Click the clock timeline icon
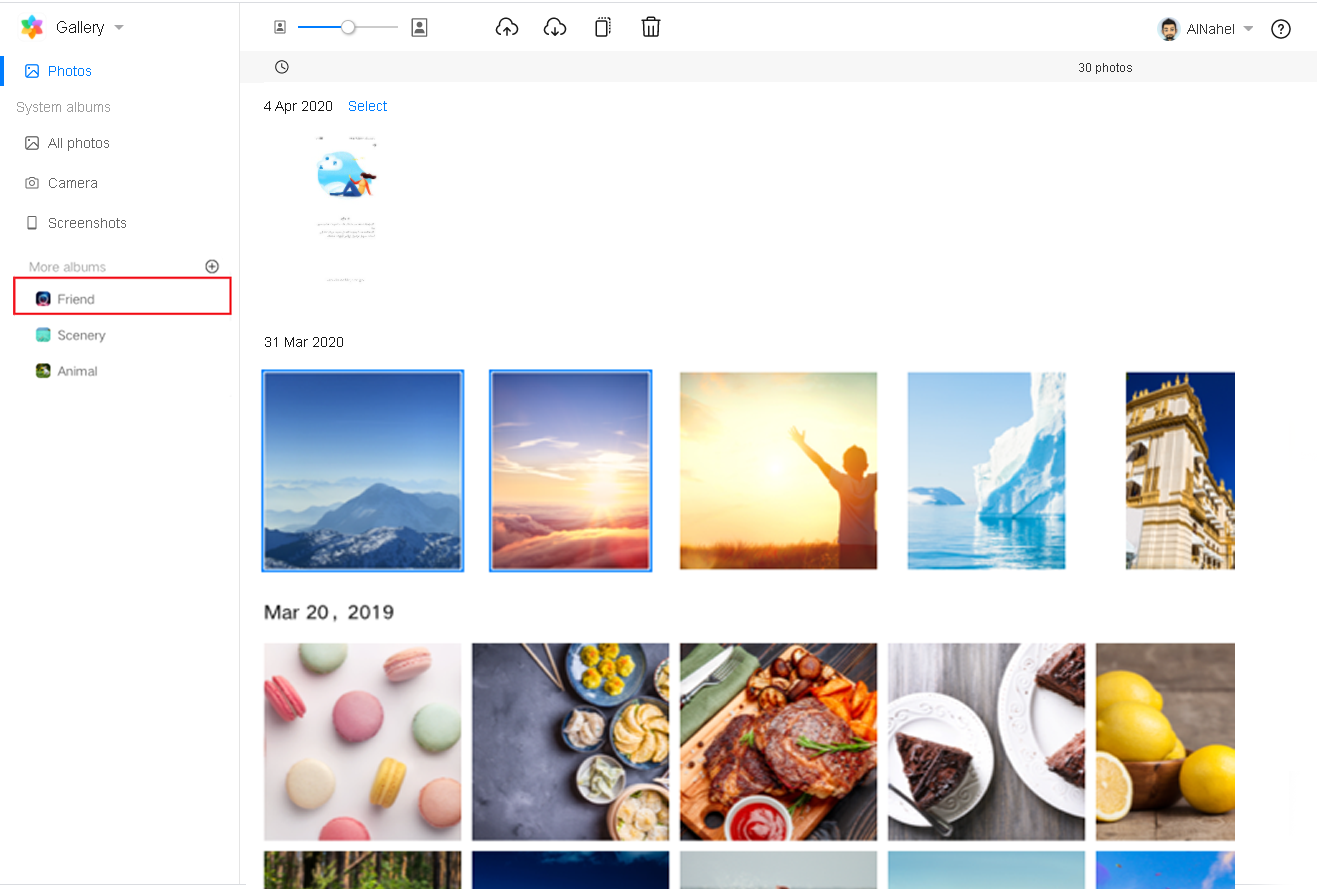Viewport: 1317px width, 889px height. (282, 67)
